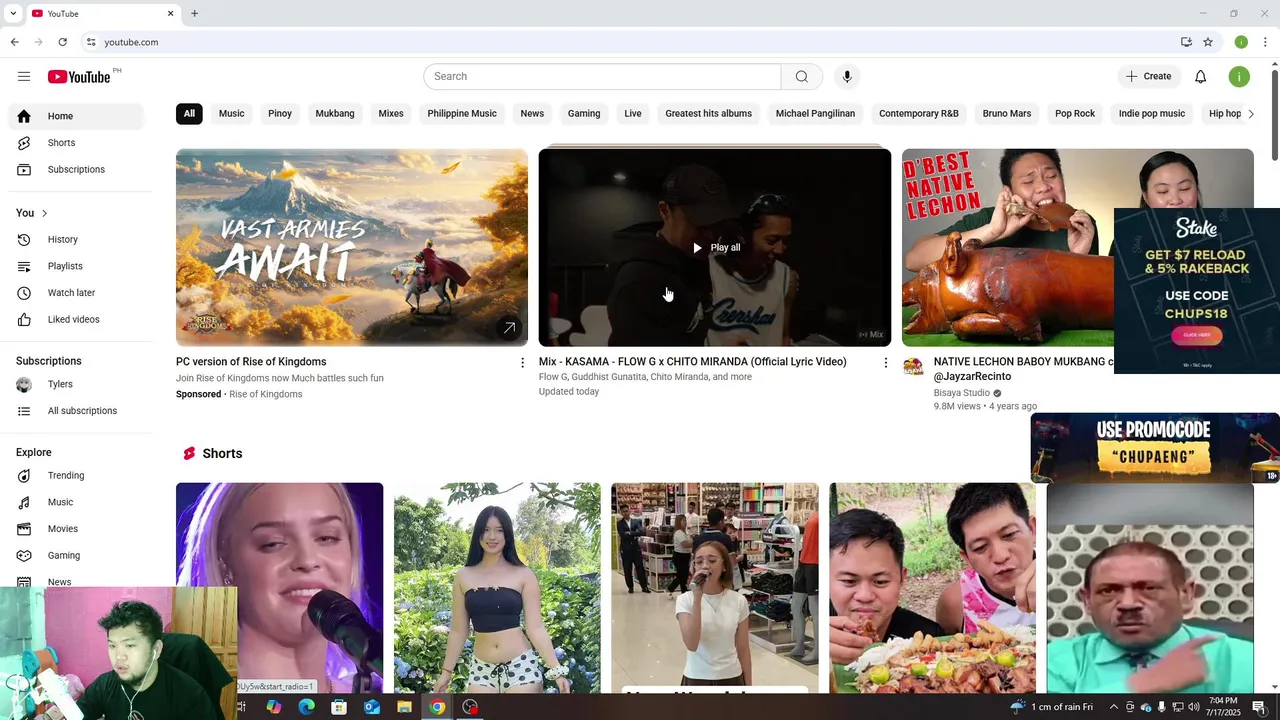The height and width of the screenshot is (720, 1280).
Task: Click the search magnifier button
Action: click(801, 77)
